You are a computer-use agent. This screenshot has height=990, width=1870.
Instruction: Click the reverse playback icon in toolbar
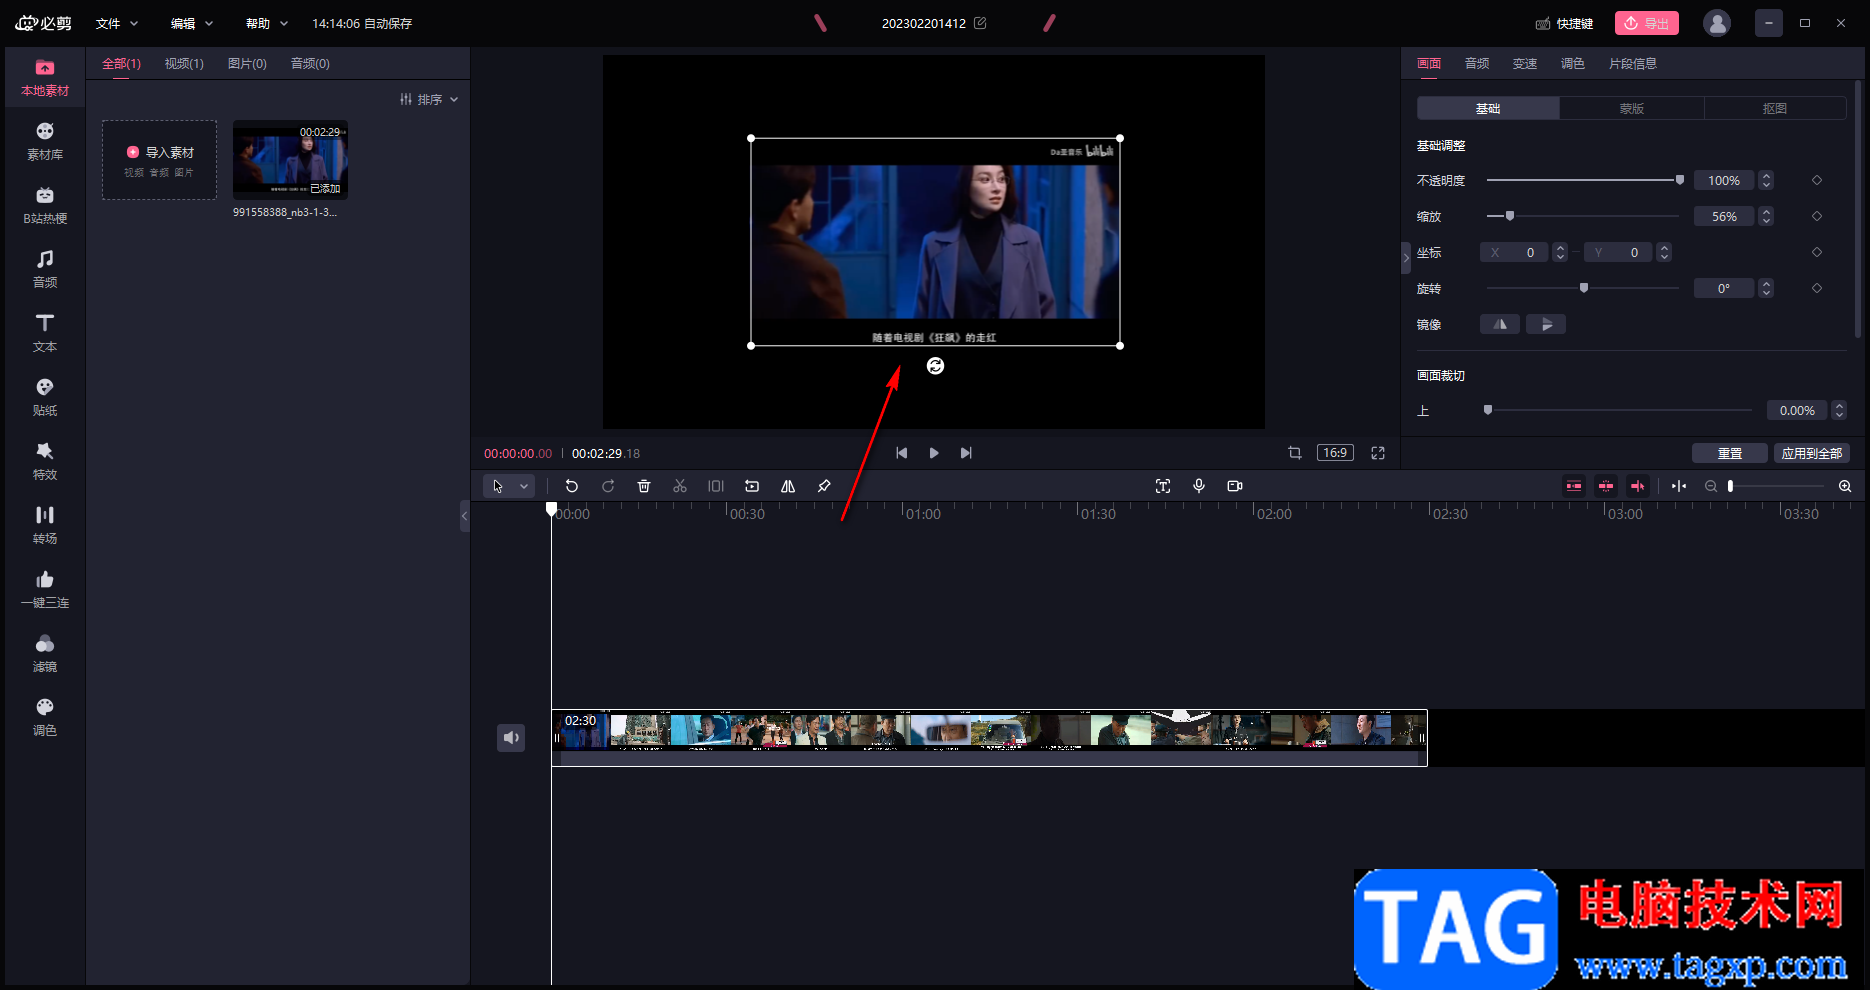point(752,486)
